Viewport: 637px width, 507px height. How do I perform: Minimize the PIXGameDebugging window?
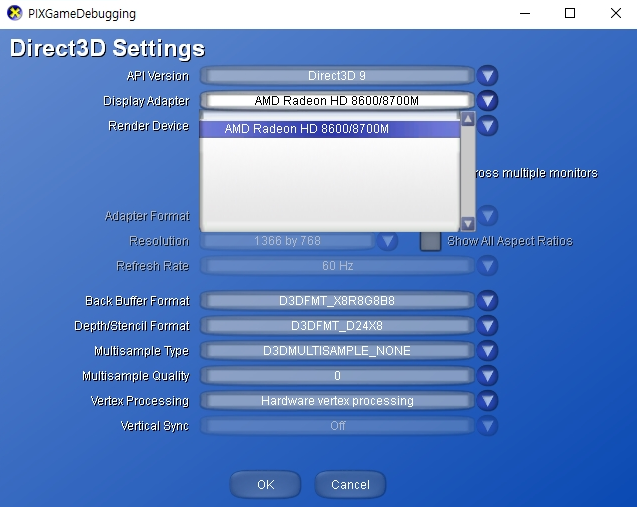525,13
